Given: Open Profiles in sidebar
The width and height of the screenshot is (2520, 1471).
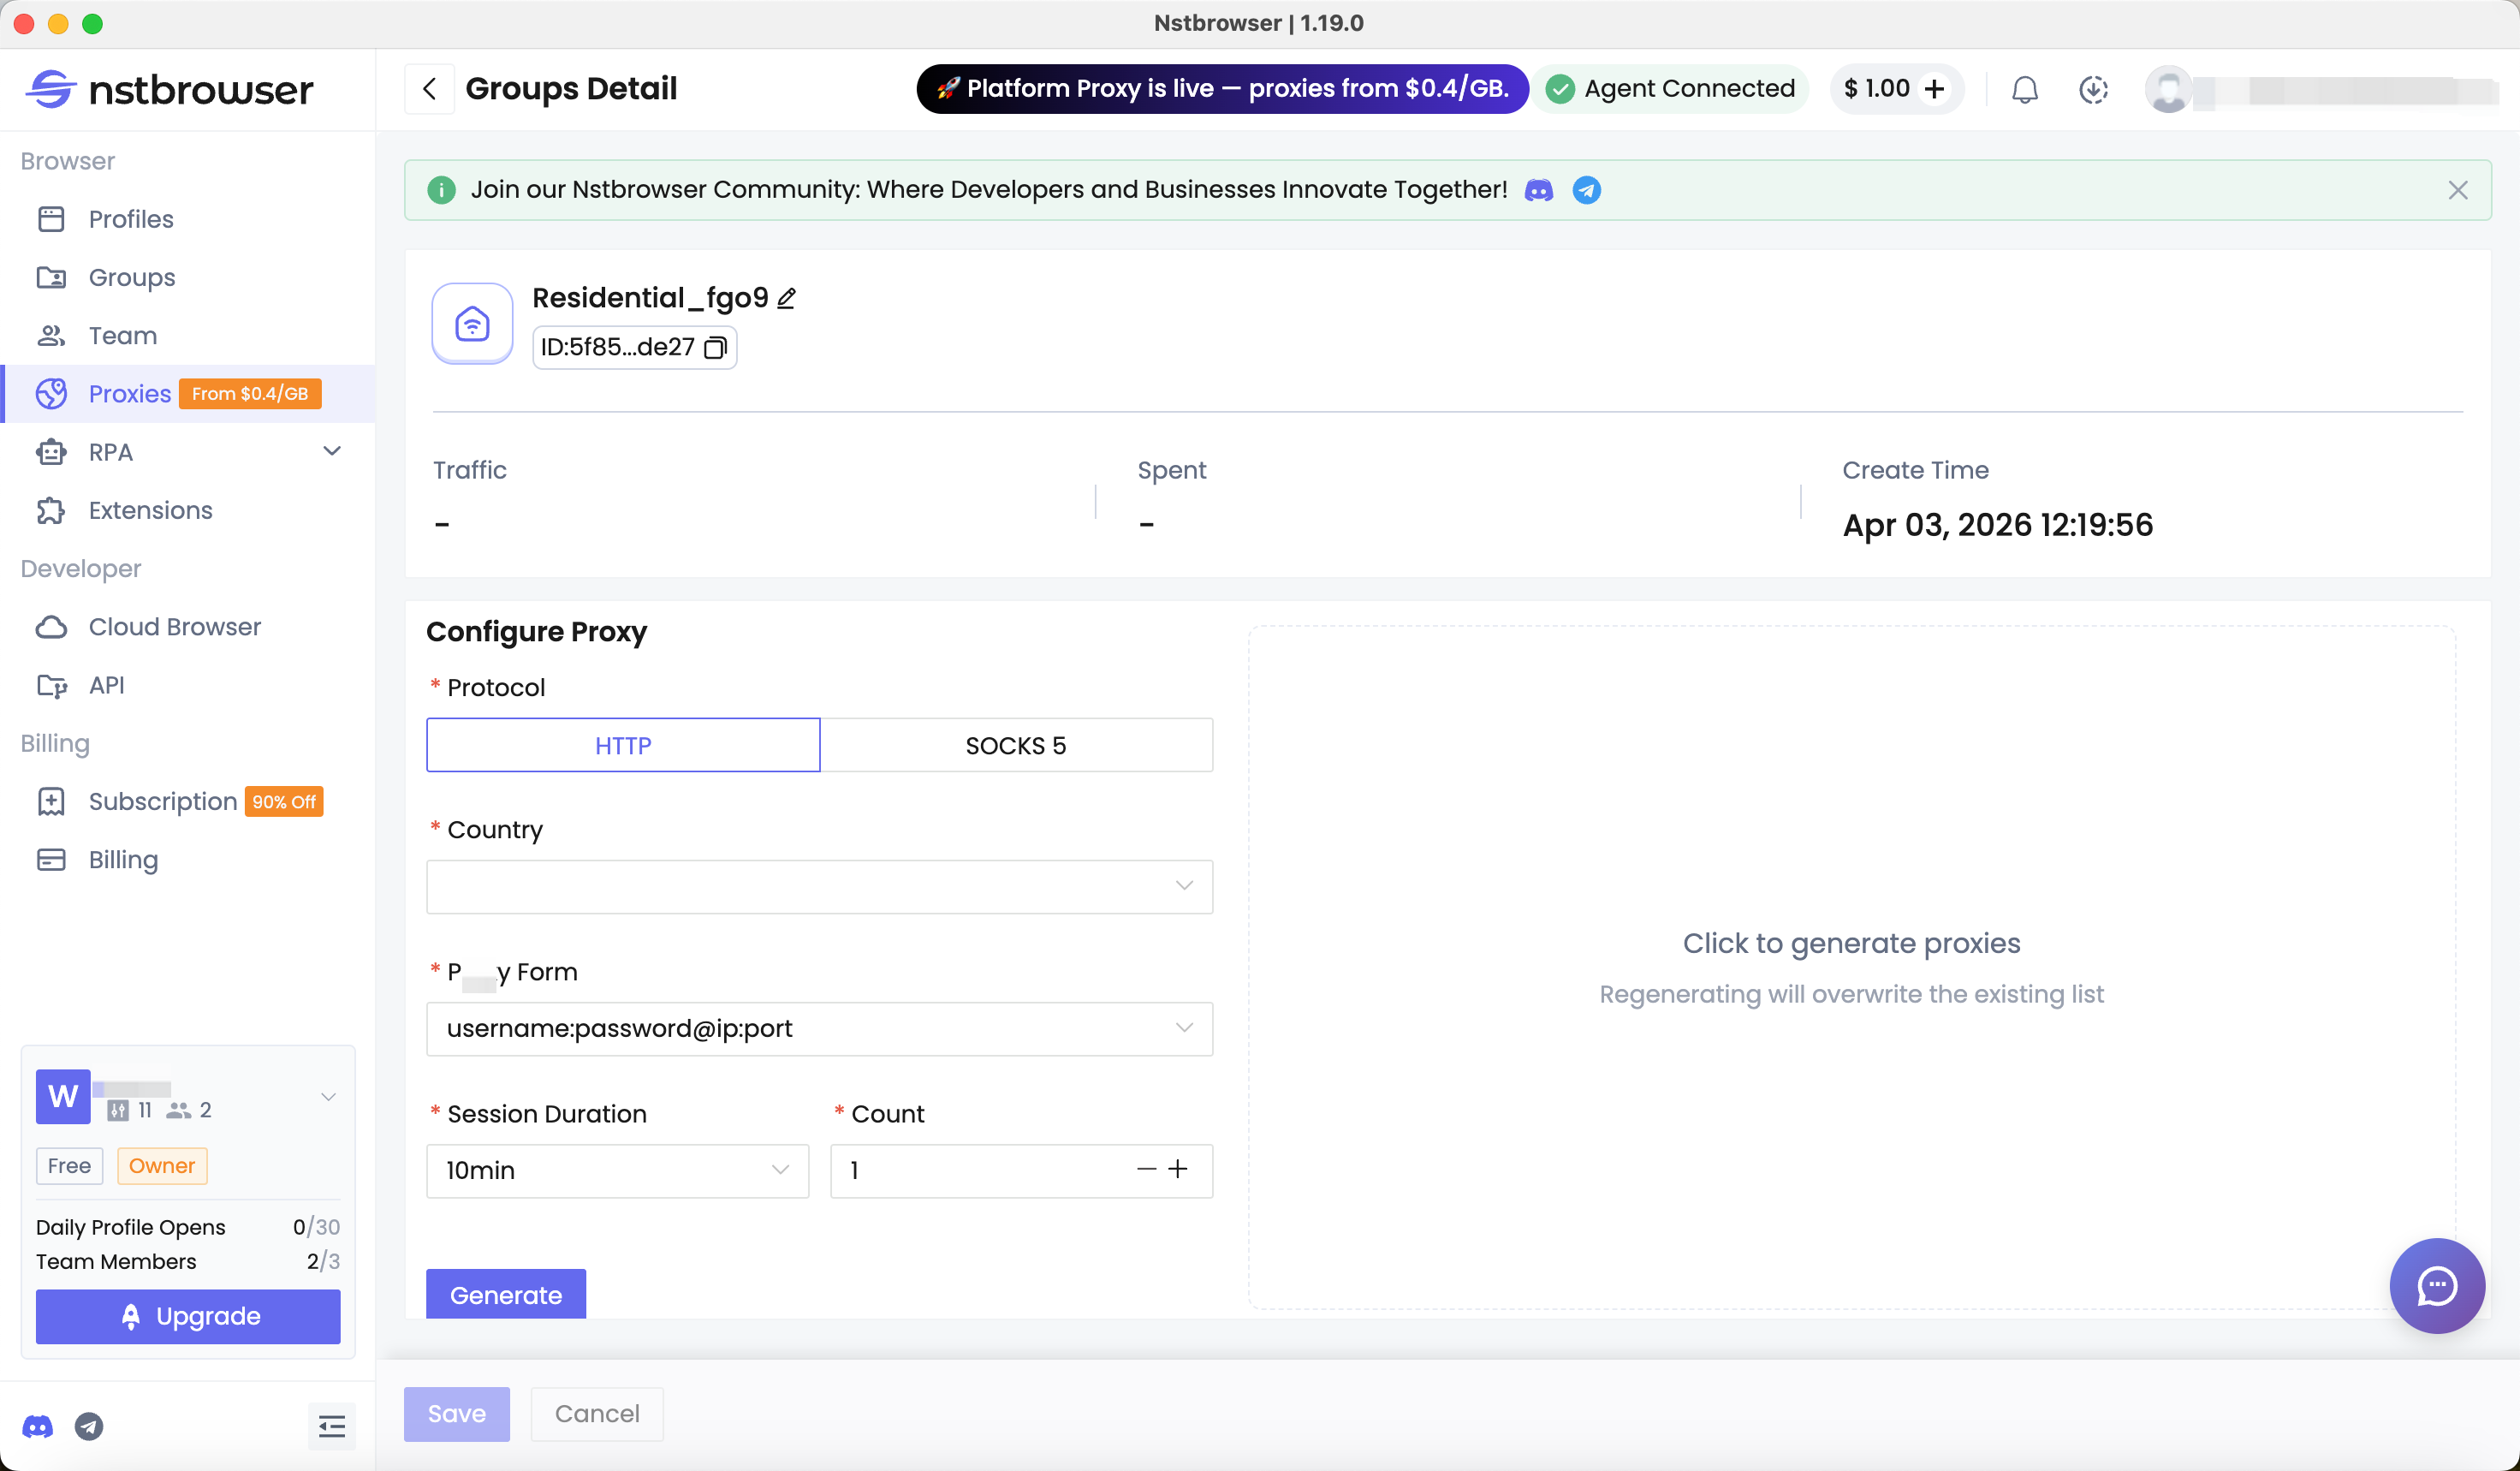Looking at the screenshot, I should [130, 219].
